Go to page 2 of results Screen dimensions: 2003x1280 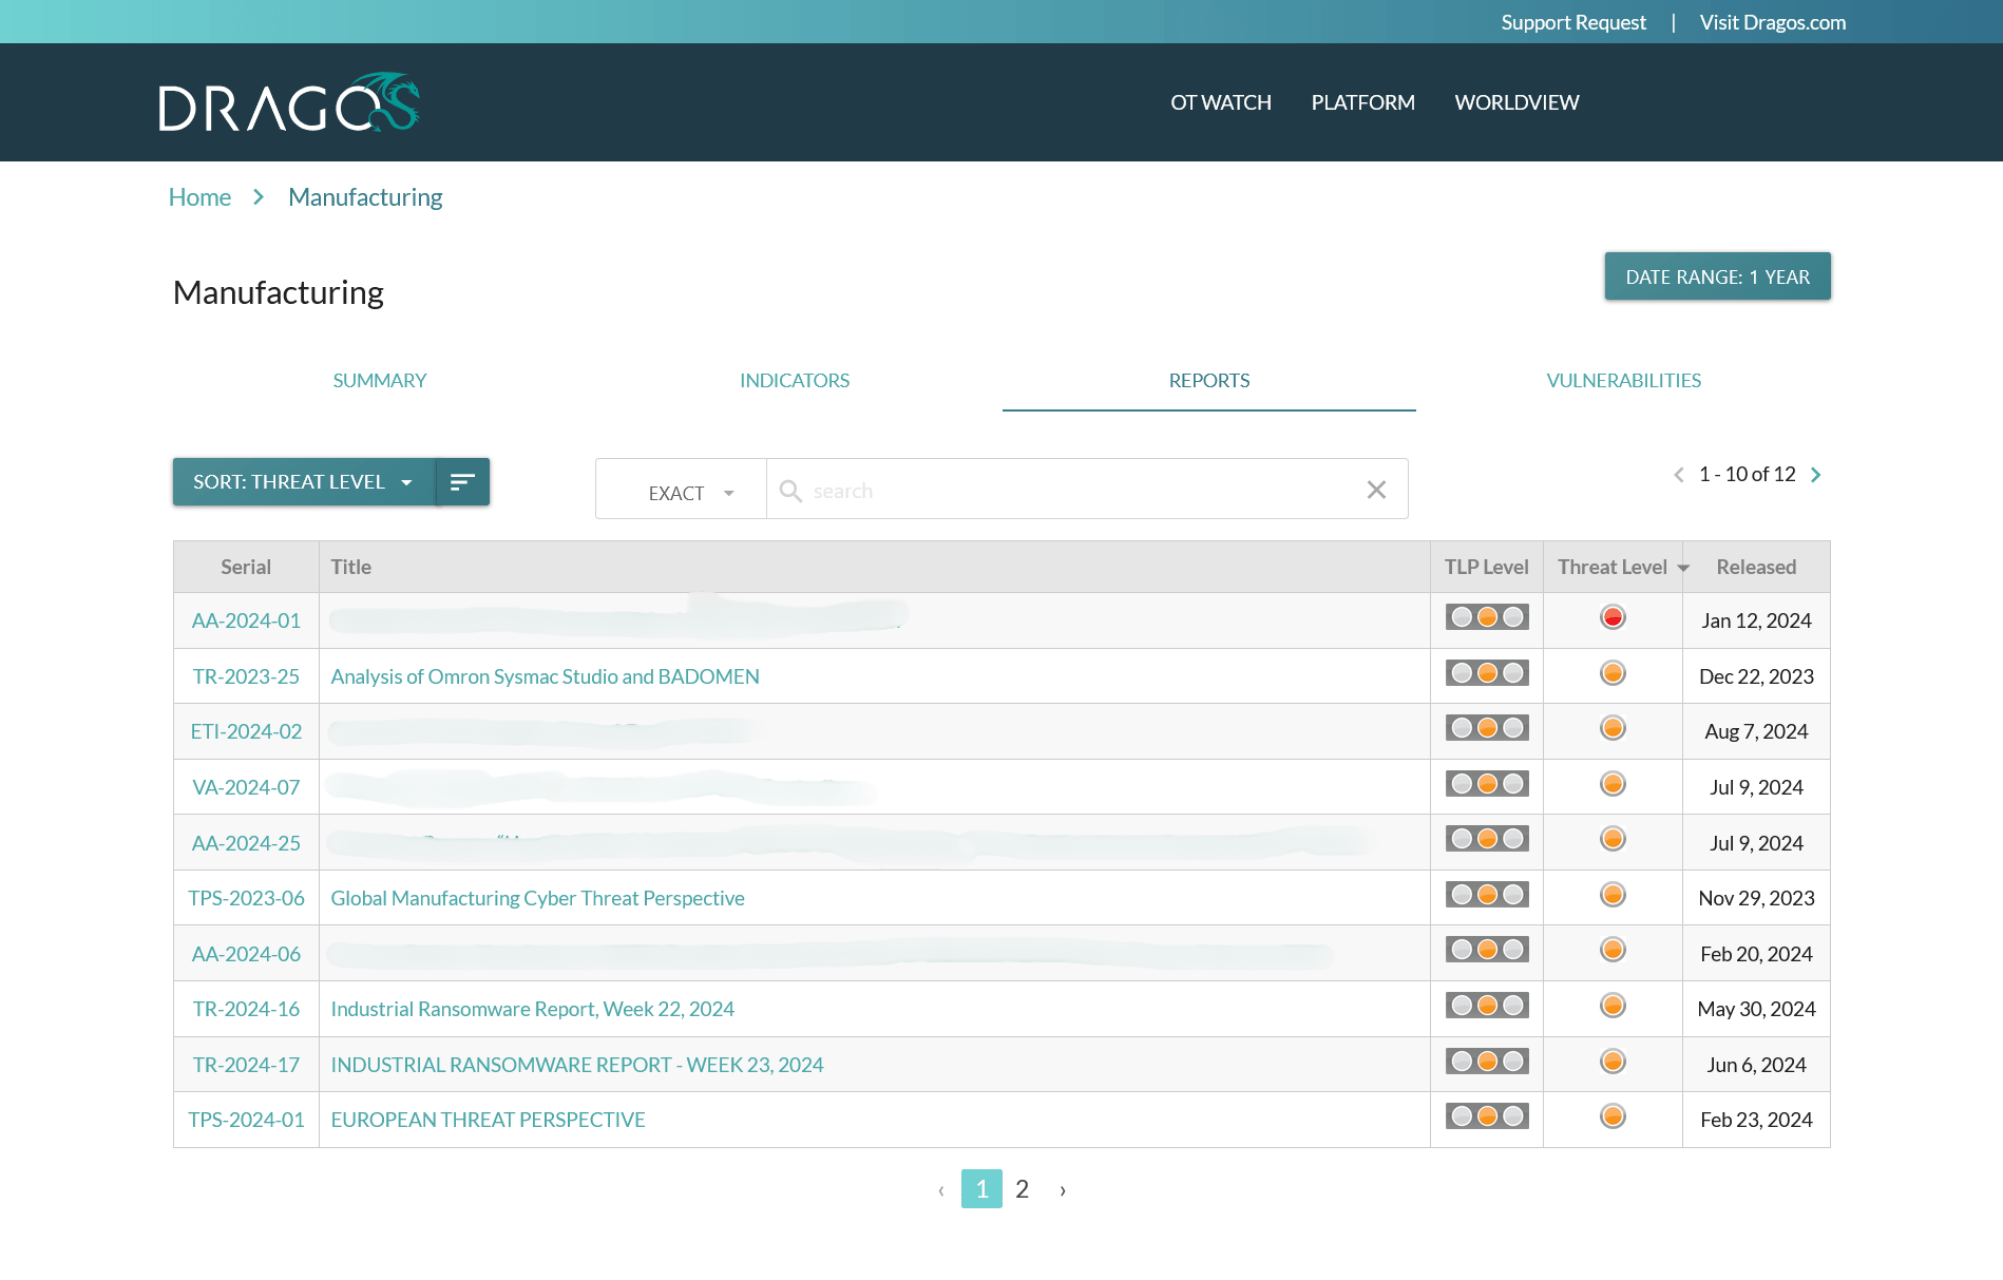click(1022, 1189)
